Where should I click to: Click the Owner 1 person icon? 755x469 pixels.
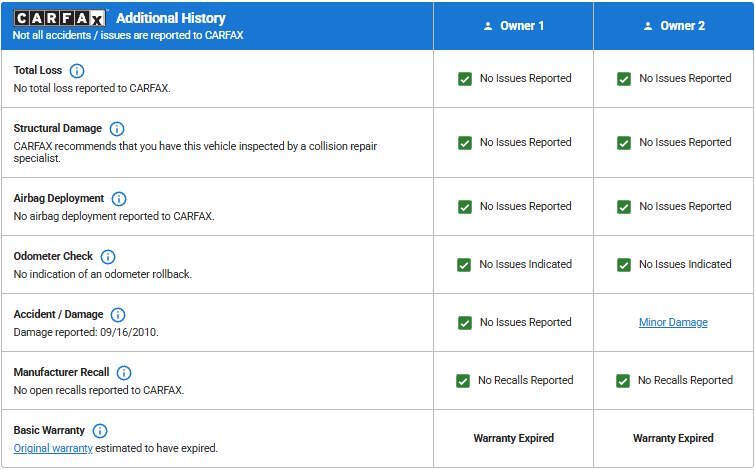coord(488,26)
